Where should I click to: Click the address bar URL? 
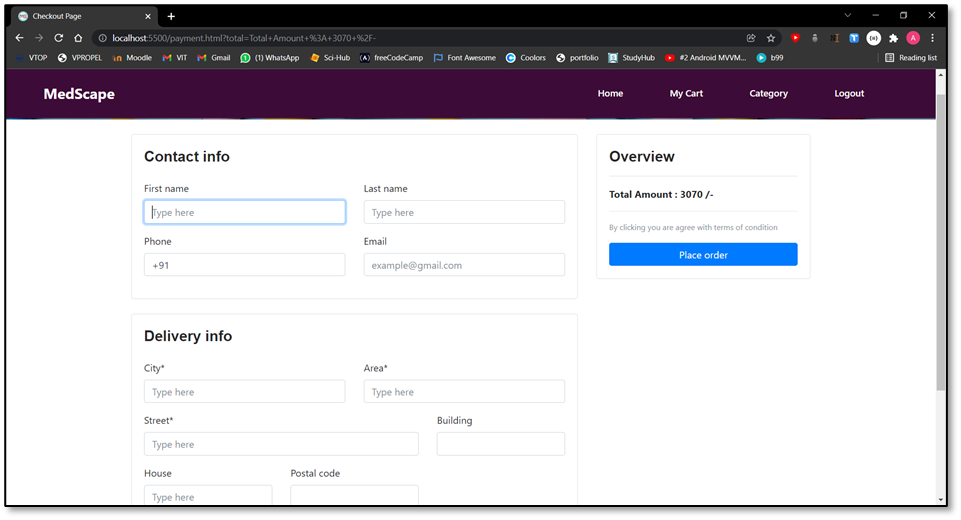(x=244, y=38)
